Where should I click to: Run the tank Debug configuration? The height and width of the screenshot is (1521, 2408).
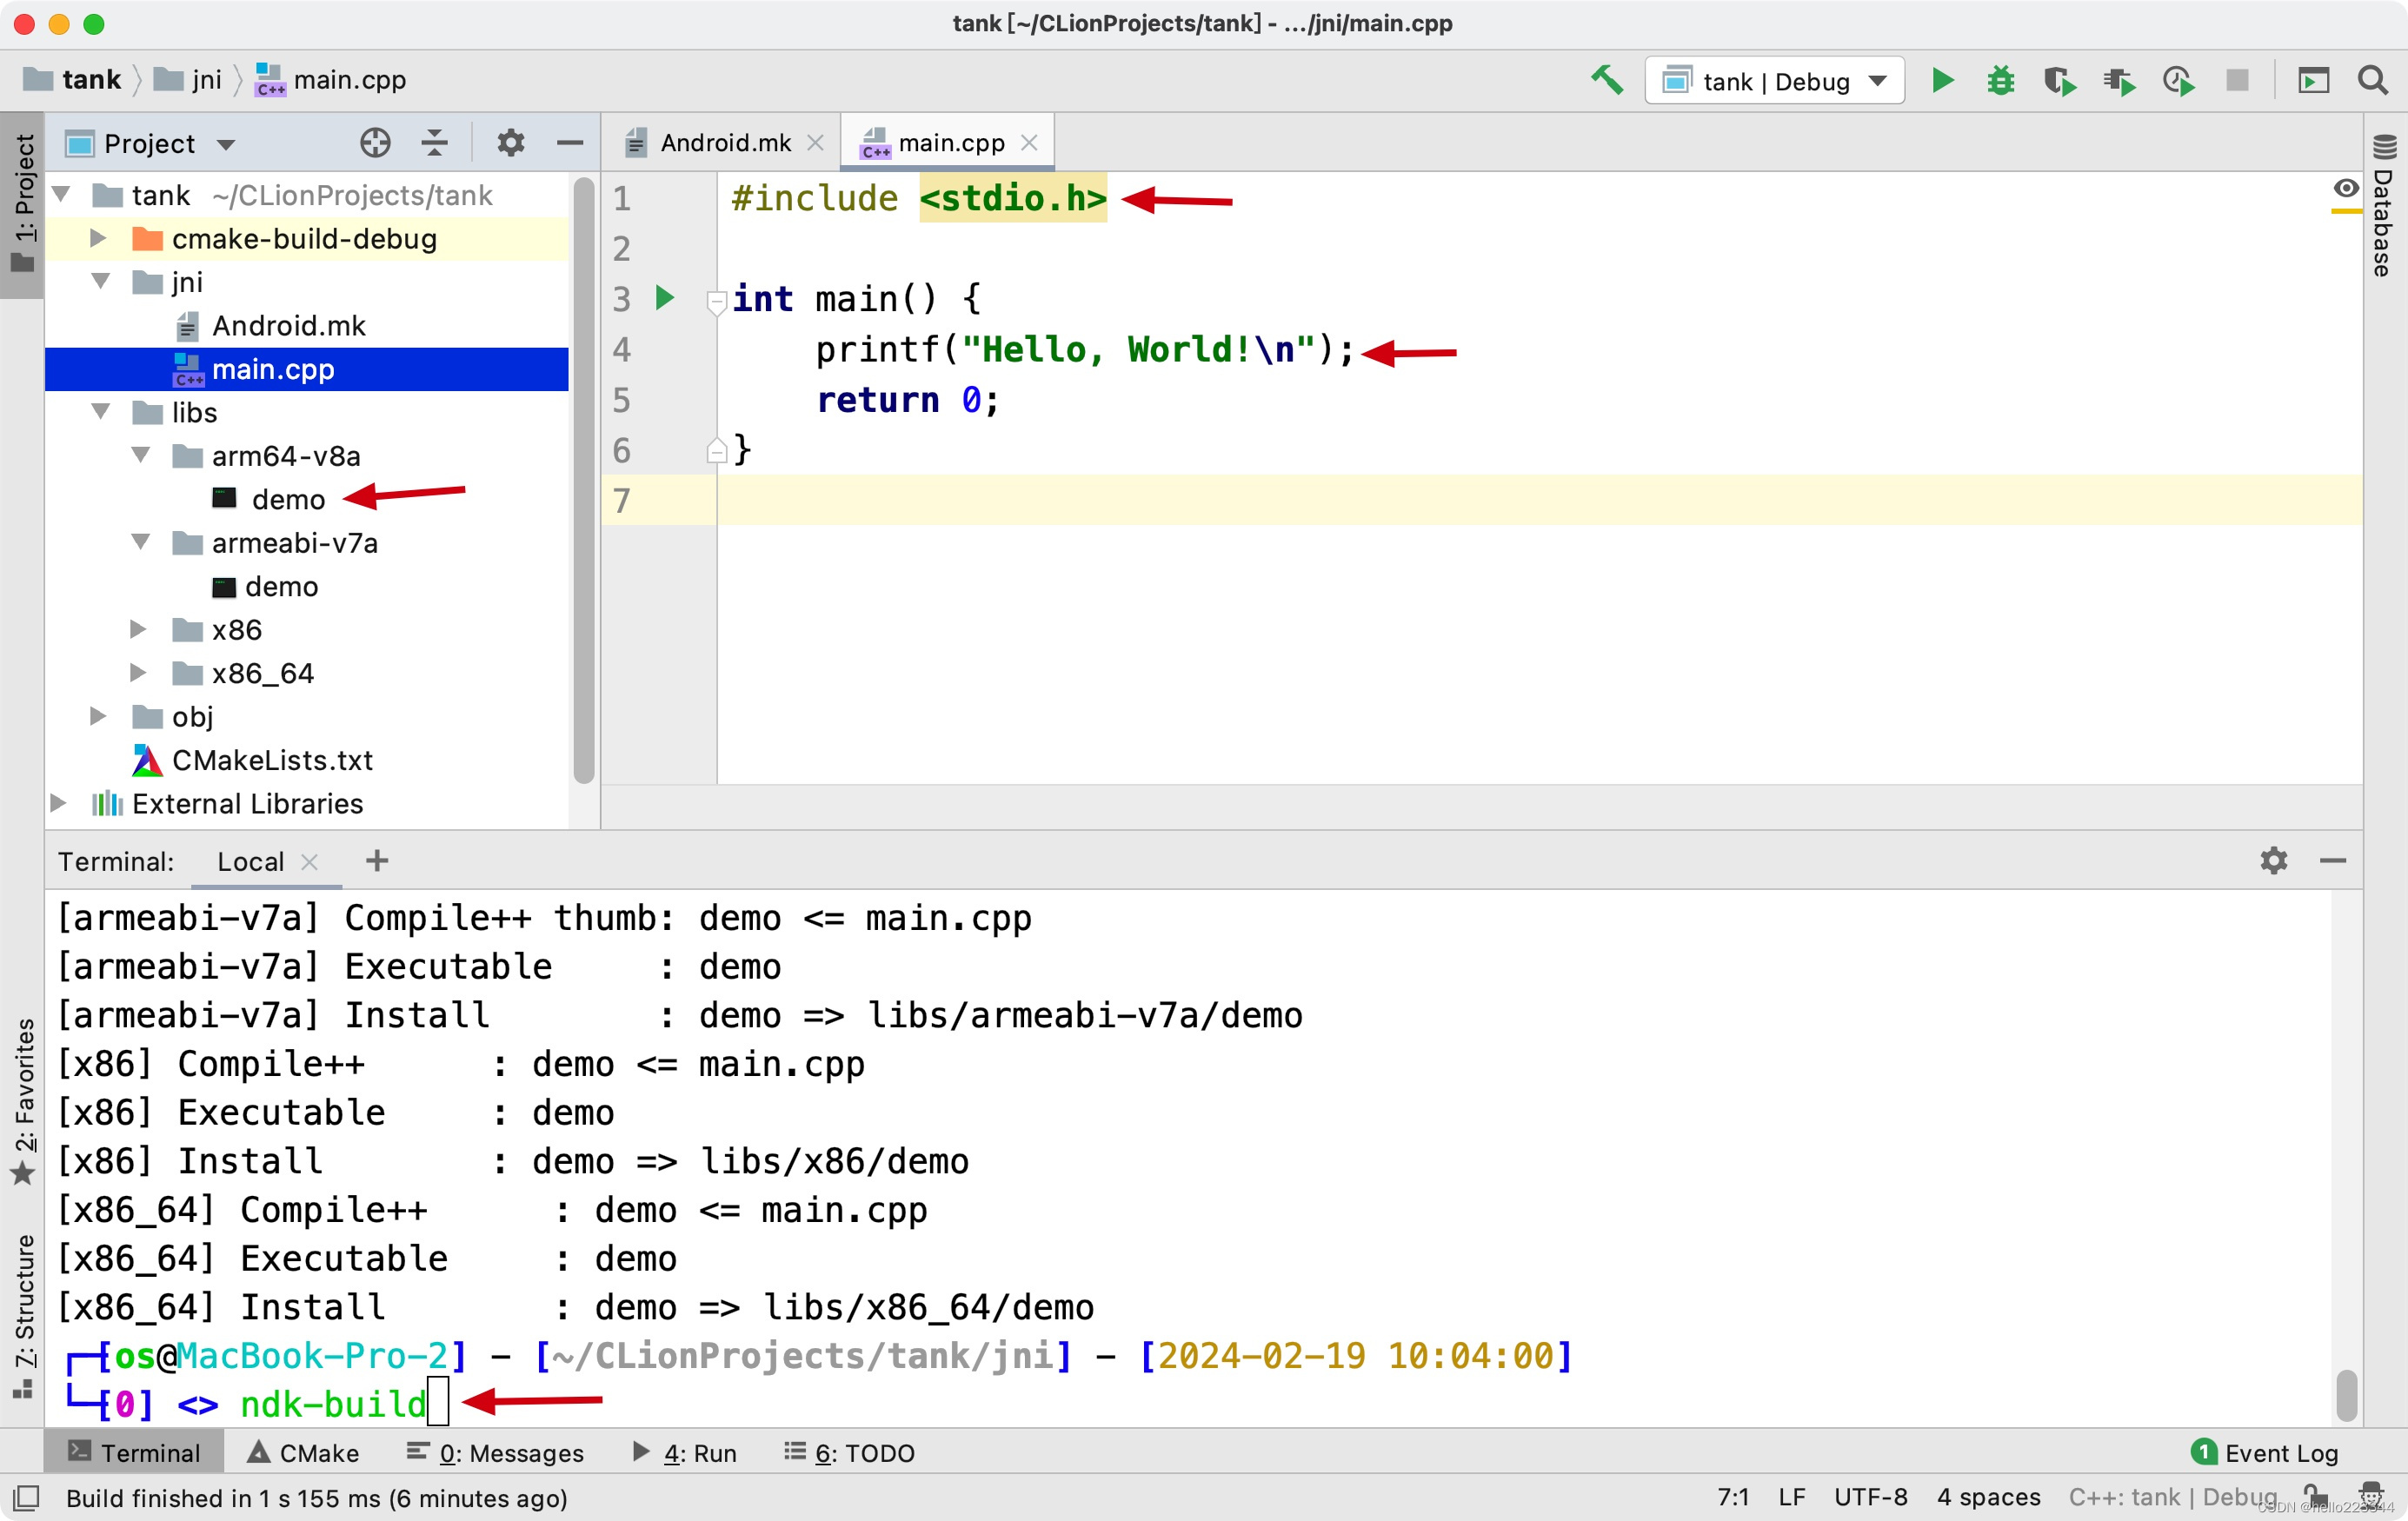click(1942, 80)
